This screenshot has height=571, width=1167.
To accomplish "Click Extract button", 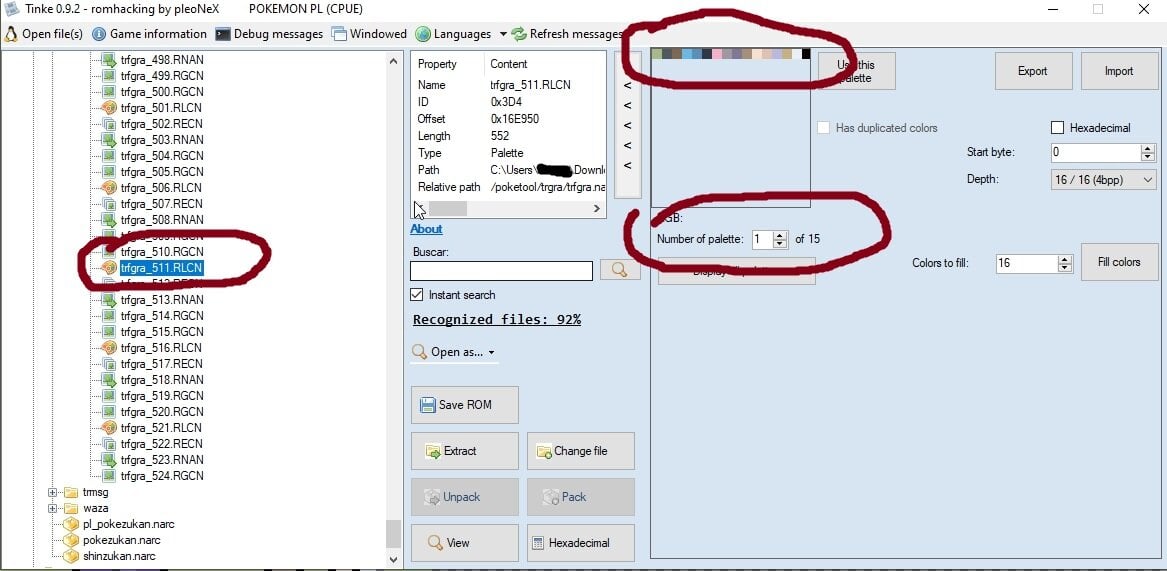I will tap(464, 451).
